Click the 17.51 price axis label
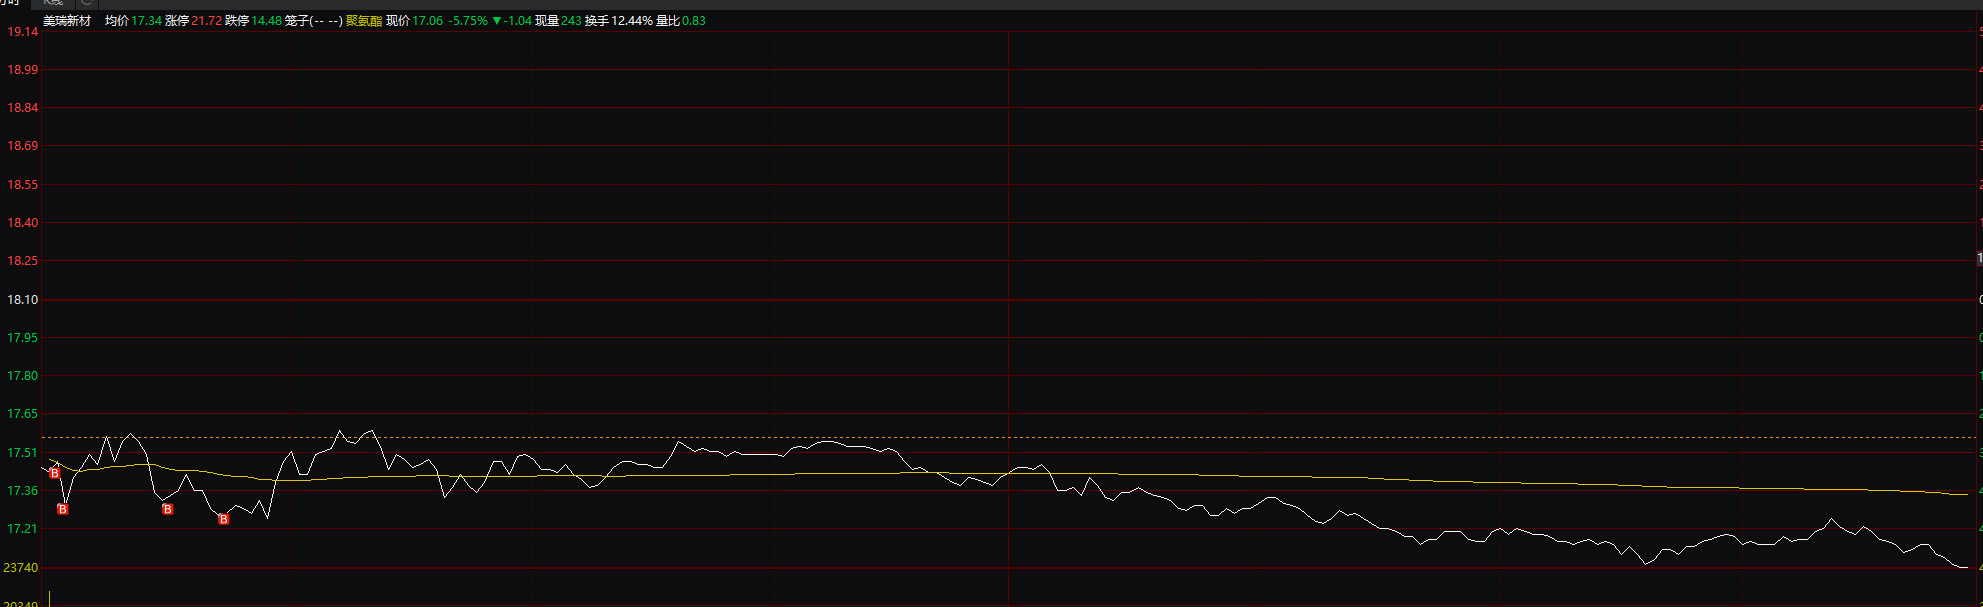 23,453
